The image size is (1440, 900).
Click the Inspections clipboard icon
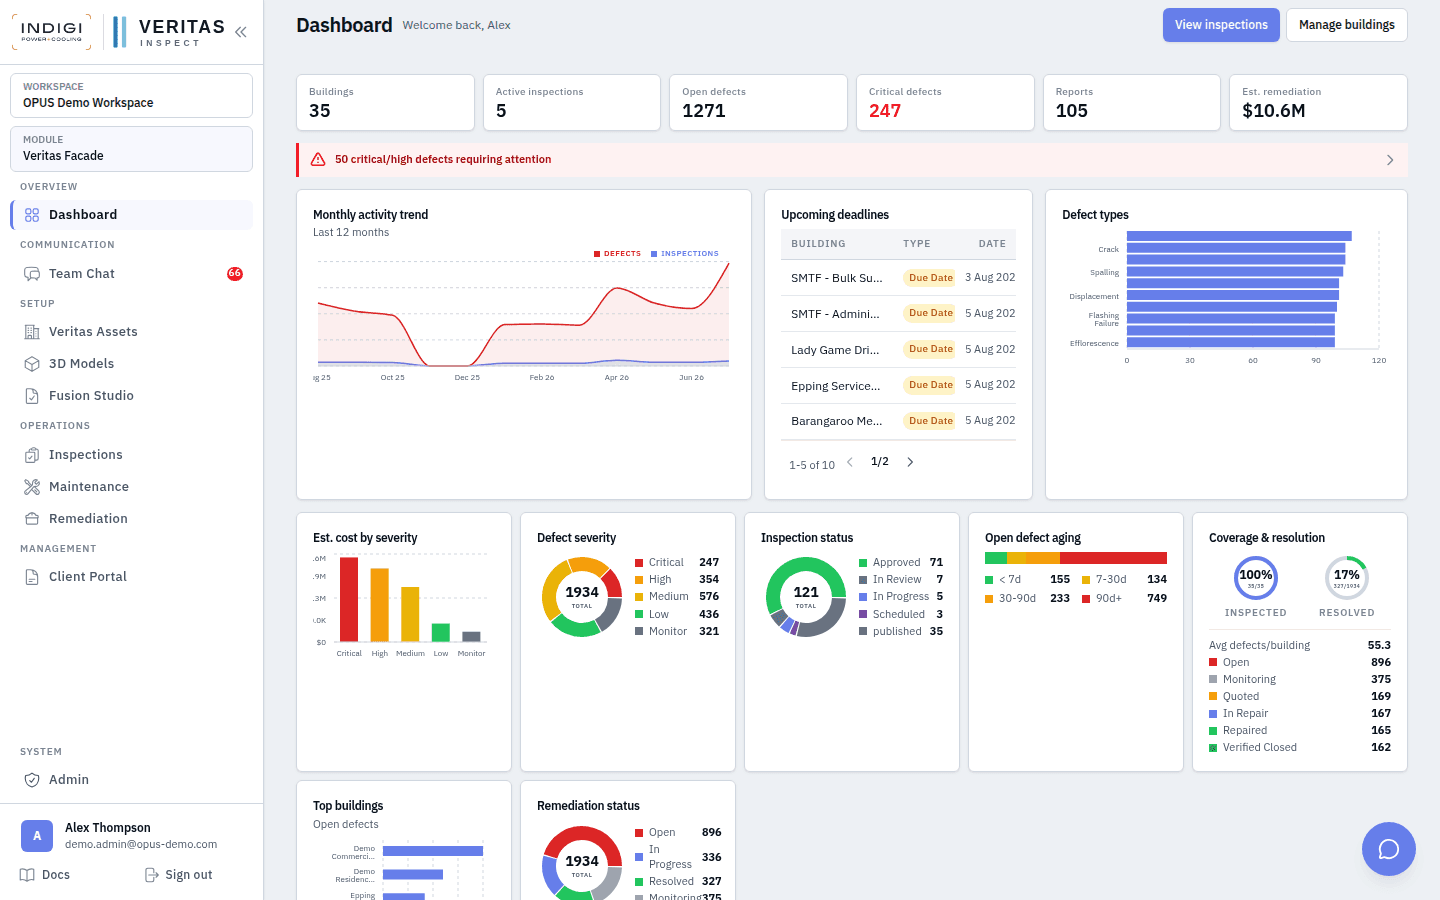click(32, 455)
